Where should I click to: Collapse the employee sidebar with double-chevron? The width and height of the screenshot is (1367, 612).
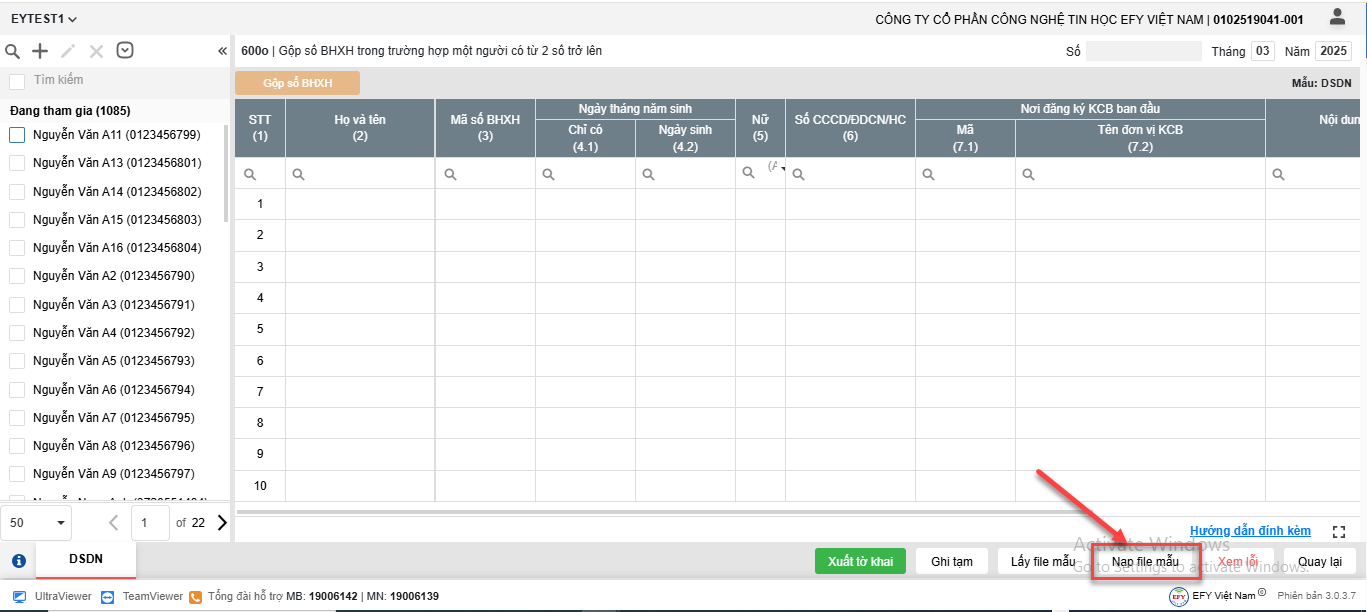(222, 51)
